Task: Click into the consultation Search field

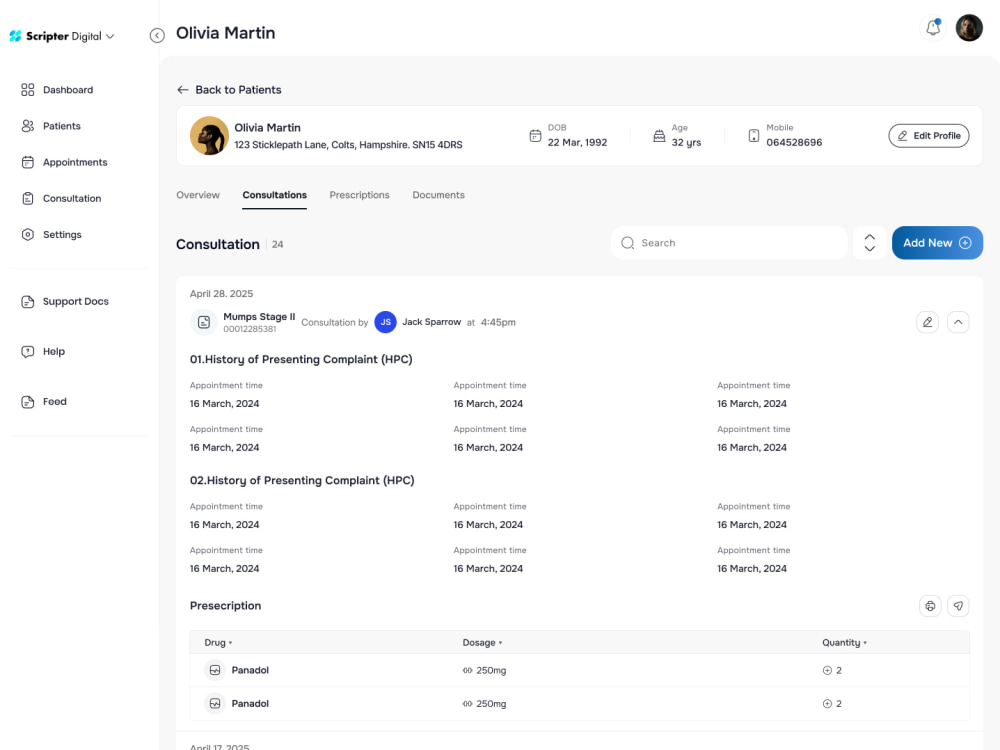Action: tap(729, 243)
